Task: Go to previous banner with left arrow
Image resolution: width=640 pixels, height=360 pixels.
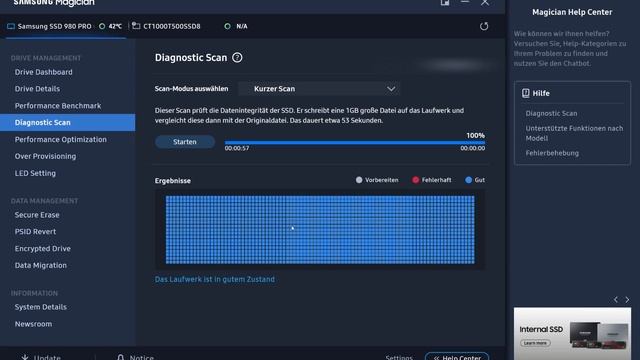Action: [x=616, y=300]
